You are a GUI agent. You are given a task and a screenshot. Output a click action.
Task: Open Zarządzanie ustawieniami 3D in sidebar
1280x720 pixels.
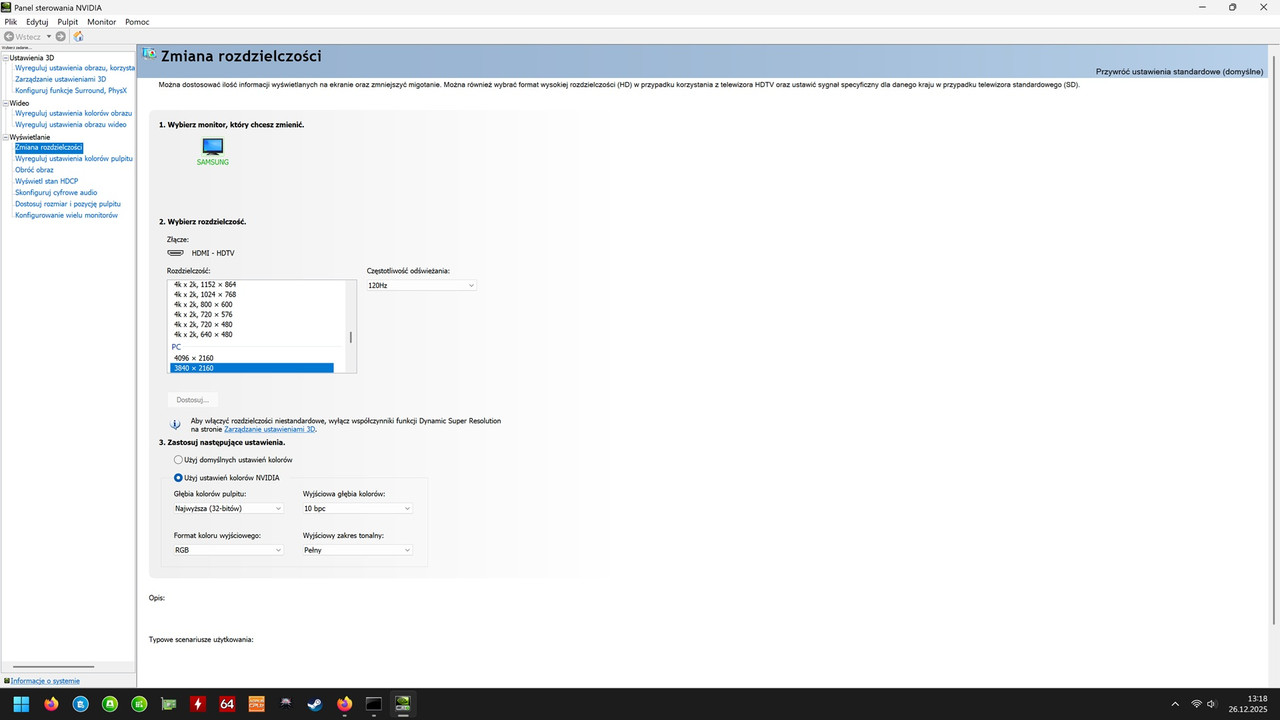[x=60, y=79]
